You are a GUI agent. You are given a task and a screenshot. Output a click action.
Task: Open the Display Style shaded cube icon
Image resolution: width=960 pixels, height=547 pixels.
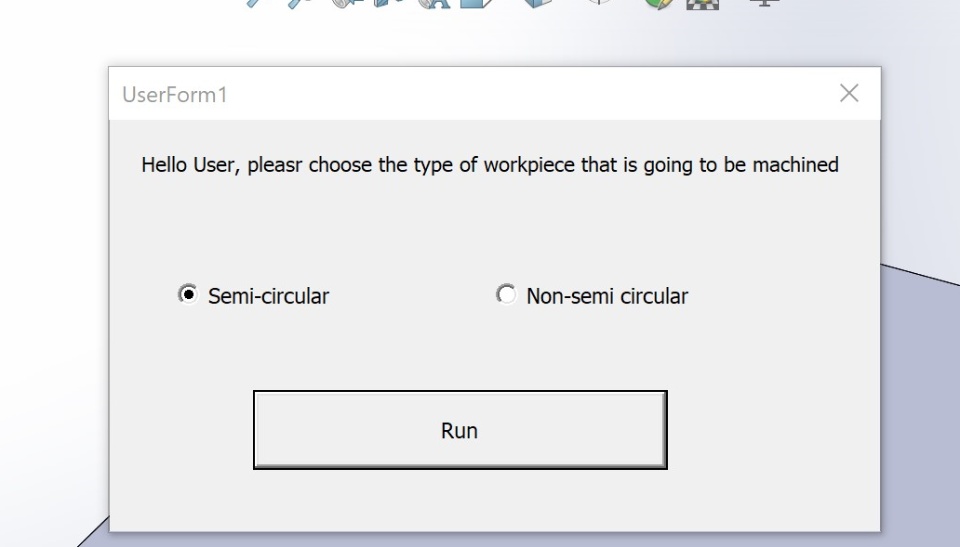click(x=538, y=3)
